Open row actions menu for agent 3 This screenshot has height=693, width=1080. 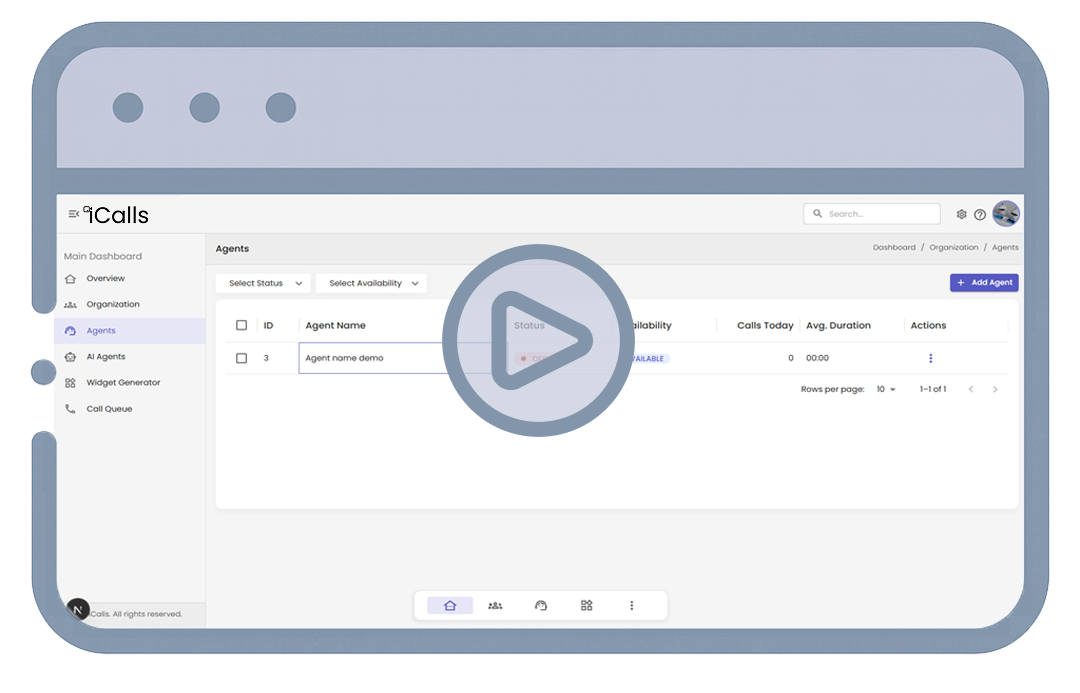coord(930,358)
